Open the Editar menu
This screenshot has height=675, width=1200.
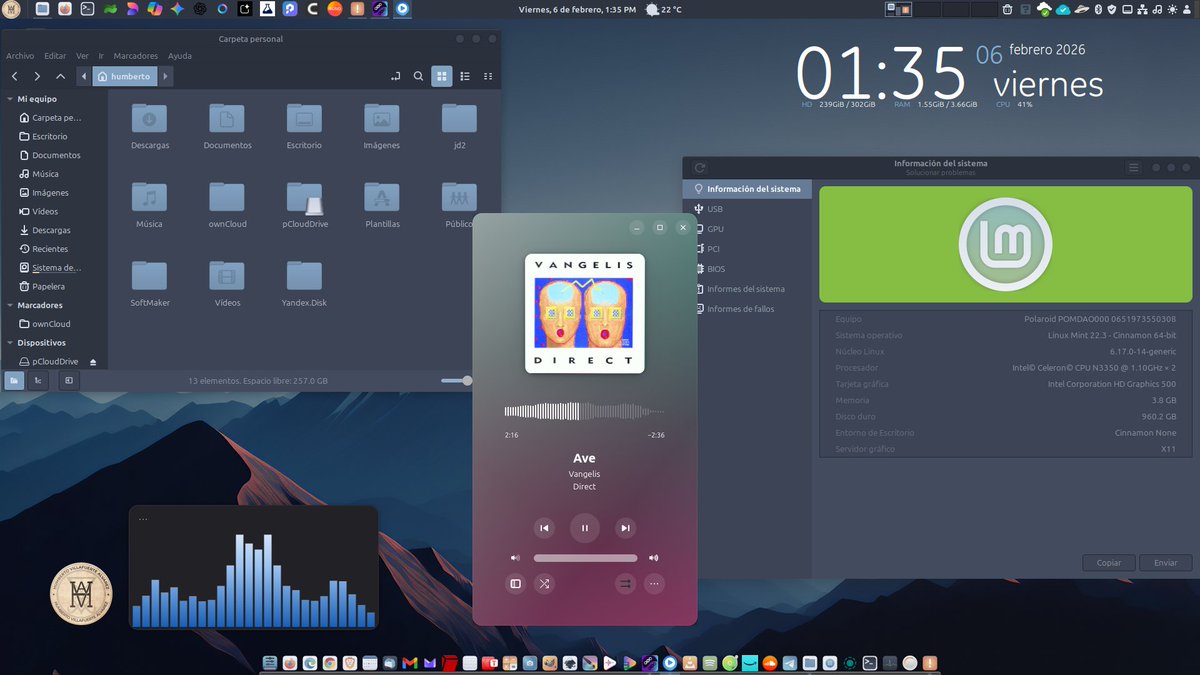click(55, 56)
